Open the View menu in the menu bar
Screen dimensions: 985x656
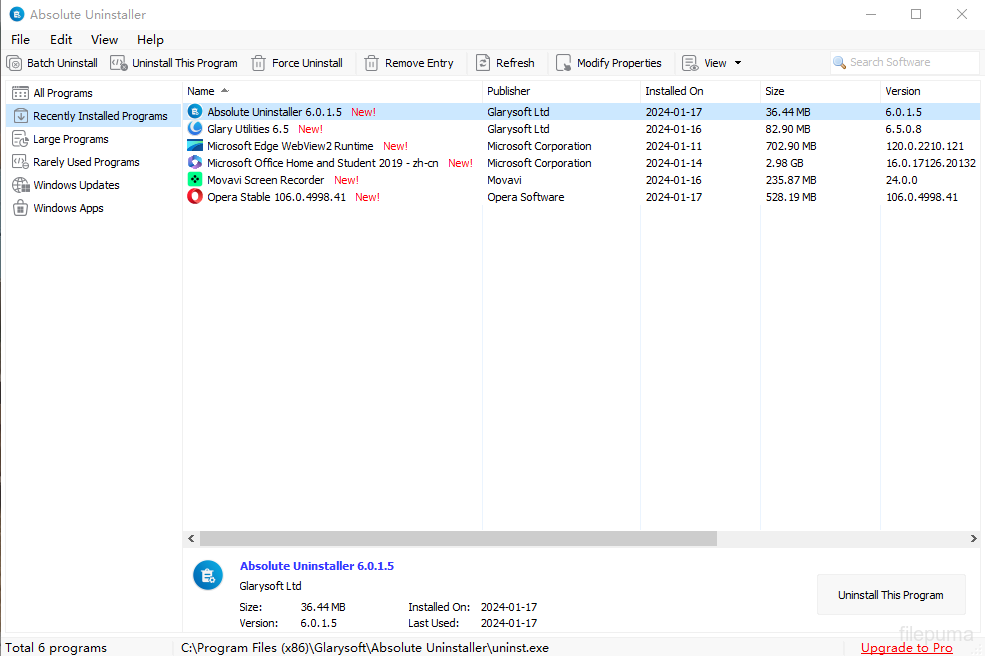pos(104,40)
